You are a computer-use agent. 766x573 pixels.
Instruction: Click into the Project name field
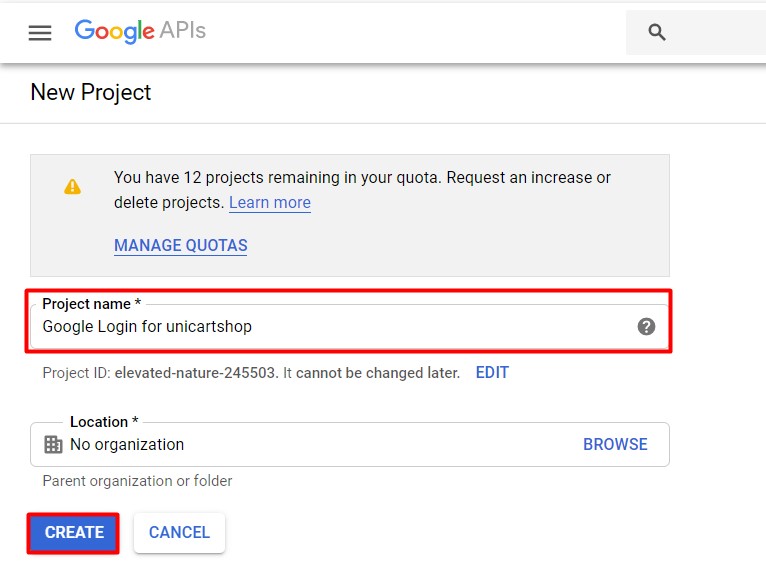(x=349, y=326)
